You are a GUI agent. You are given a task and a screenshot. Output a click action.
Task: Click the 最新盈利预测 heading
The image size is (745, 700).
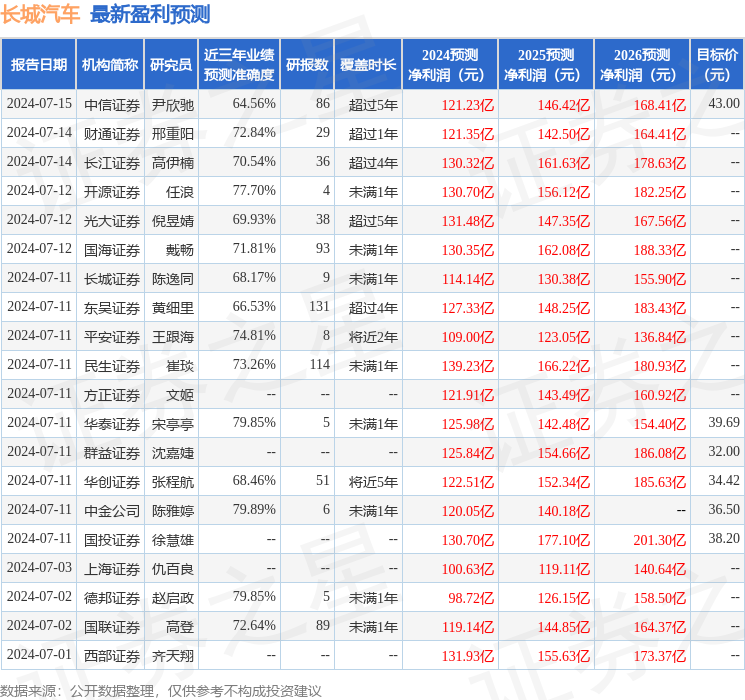coord(150,14)
